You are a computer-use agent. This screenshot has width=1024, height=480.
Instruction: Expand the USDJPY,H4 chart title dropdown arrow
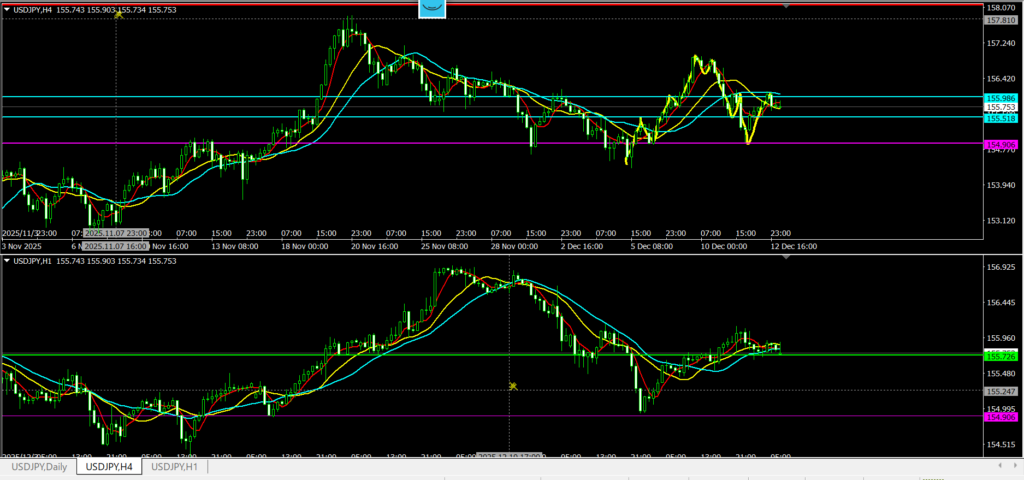tap(7, 9)
